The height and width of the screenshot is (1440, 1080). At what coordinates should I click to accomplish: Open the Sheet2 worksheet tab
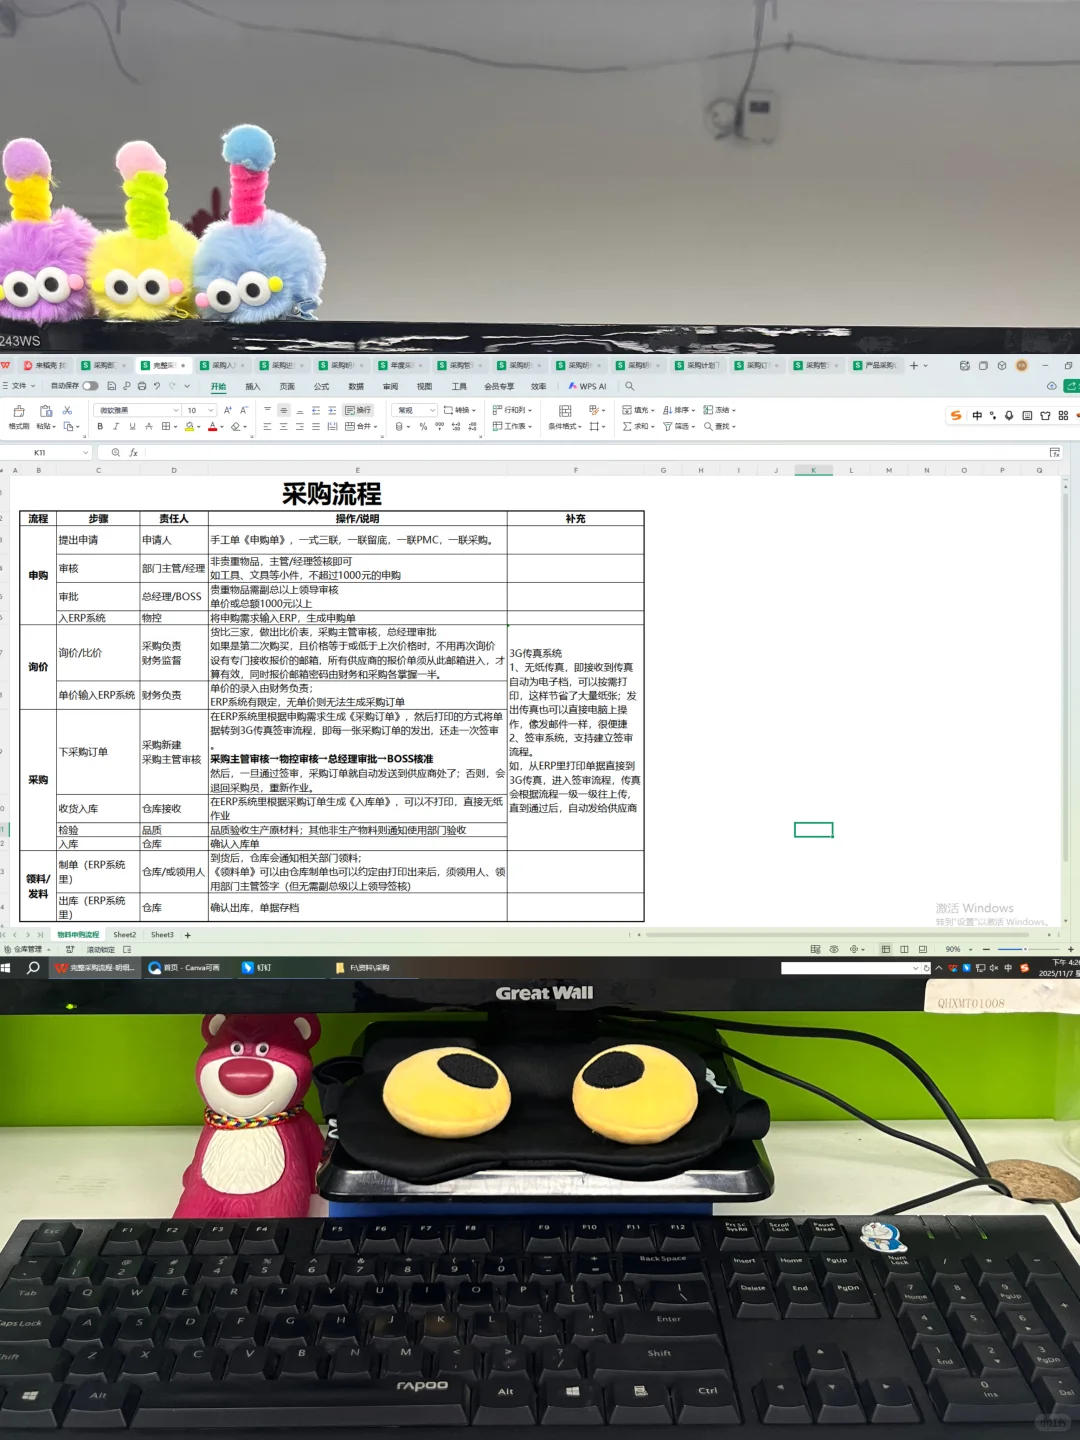(x=125, y=935)
